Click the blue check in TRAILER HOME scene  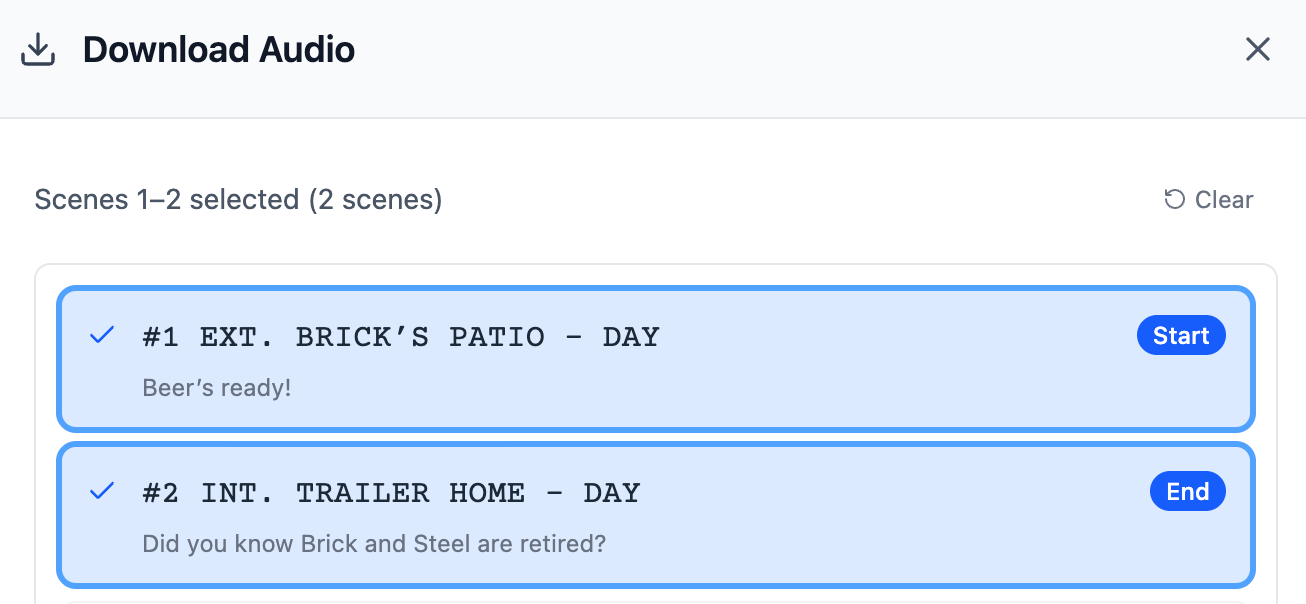pos(101,491)
